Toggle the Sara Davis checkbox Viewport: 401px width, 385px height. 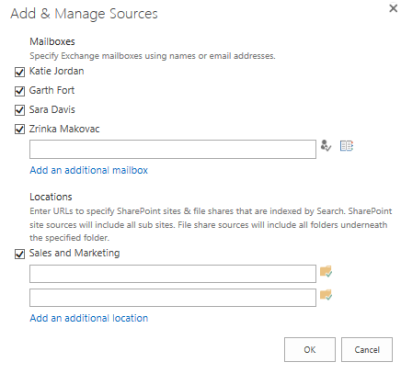20,110
